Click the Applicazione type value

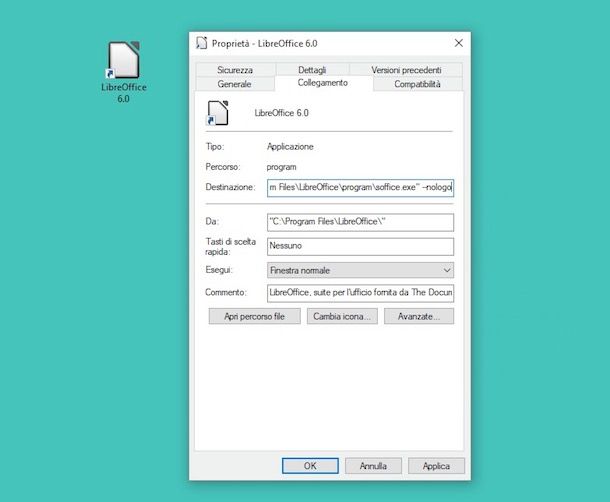pyautogui.click(x=290, y=147)
